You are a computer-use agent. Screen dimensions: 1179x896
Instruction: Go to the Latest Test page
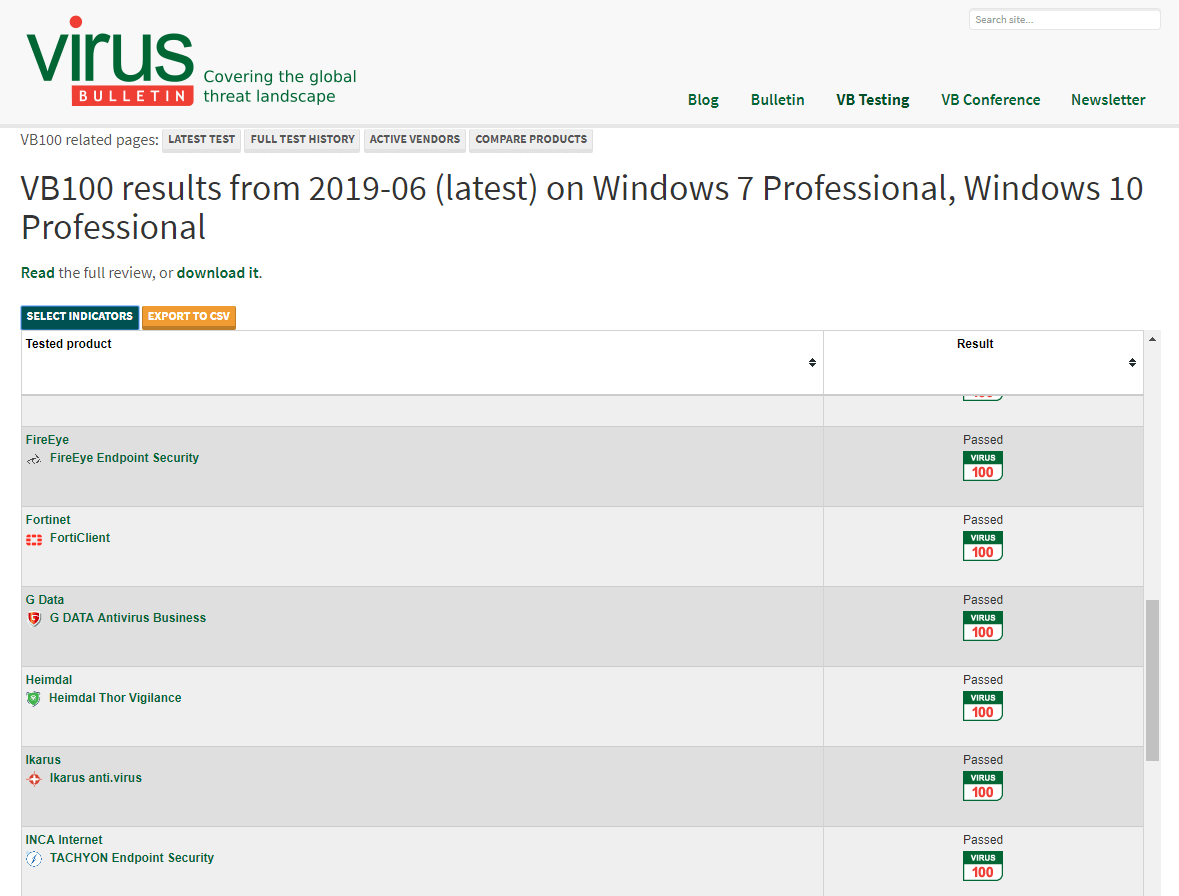click(202, 140)
